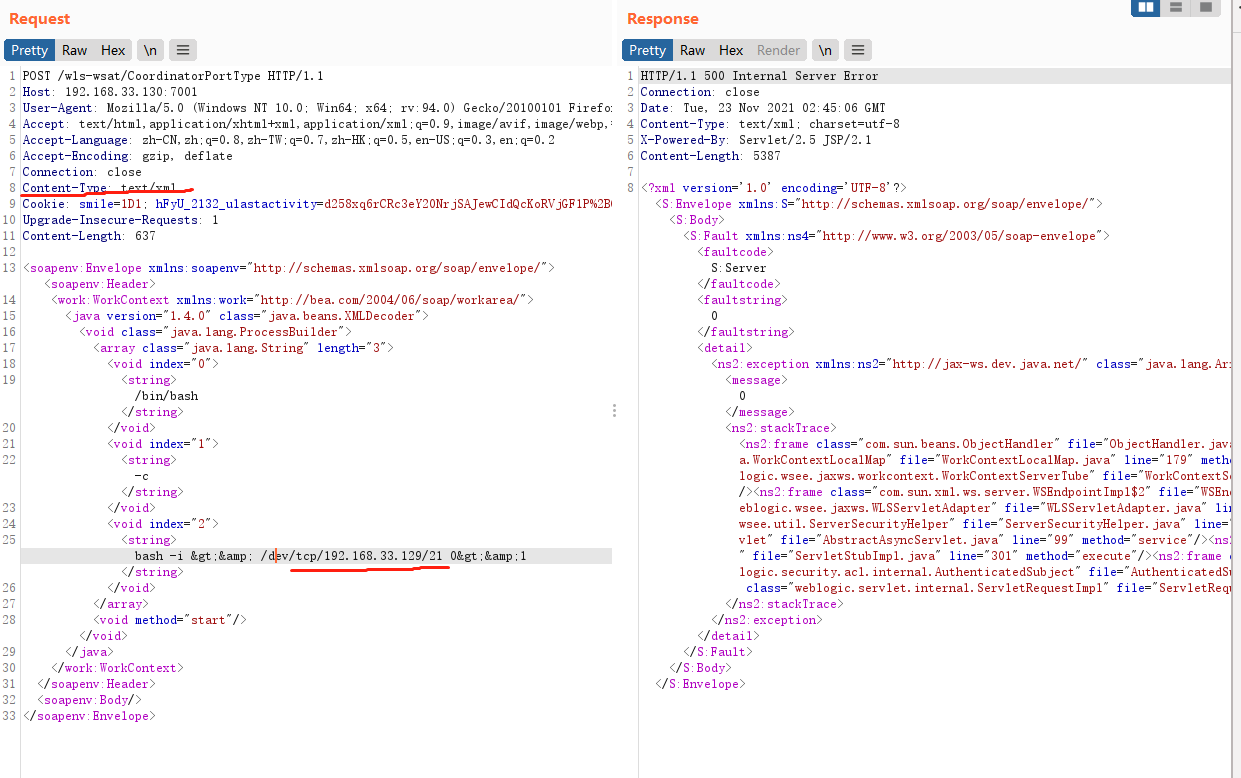Screen dimensions: 1241x778
Task: Click the Cookie header line
Action: pos(317,204)
